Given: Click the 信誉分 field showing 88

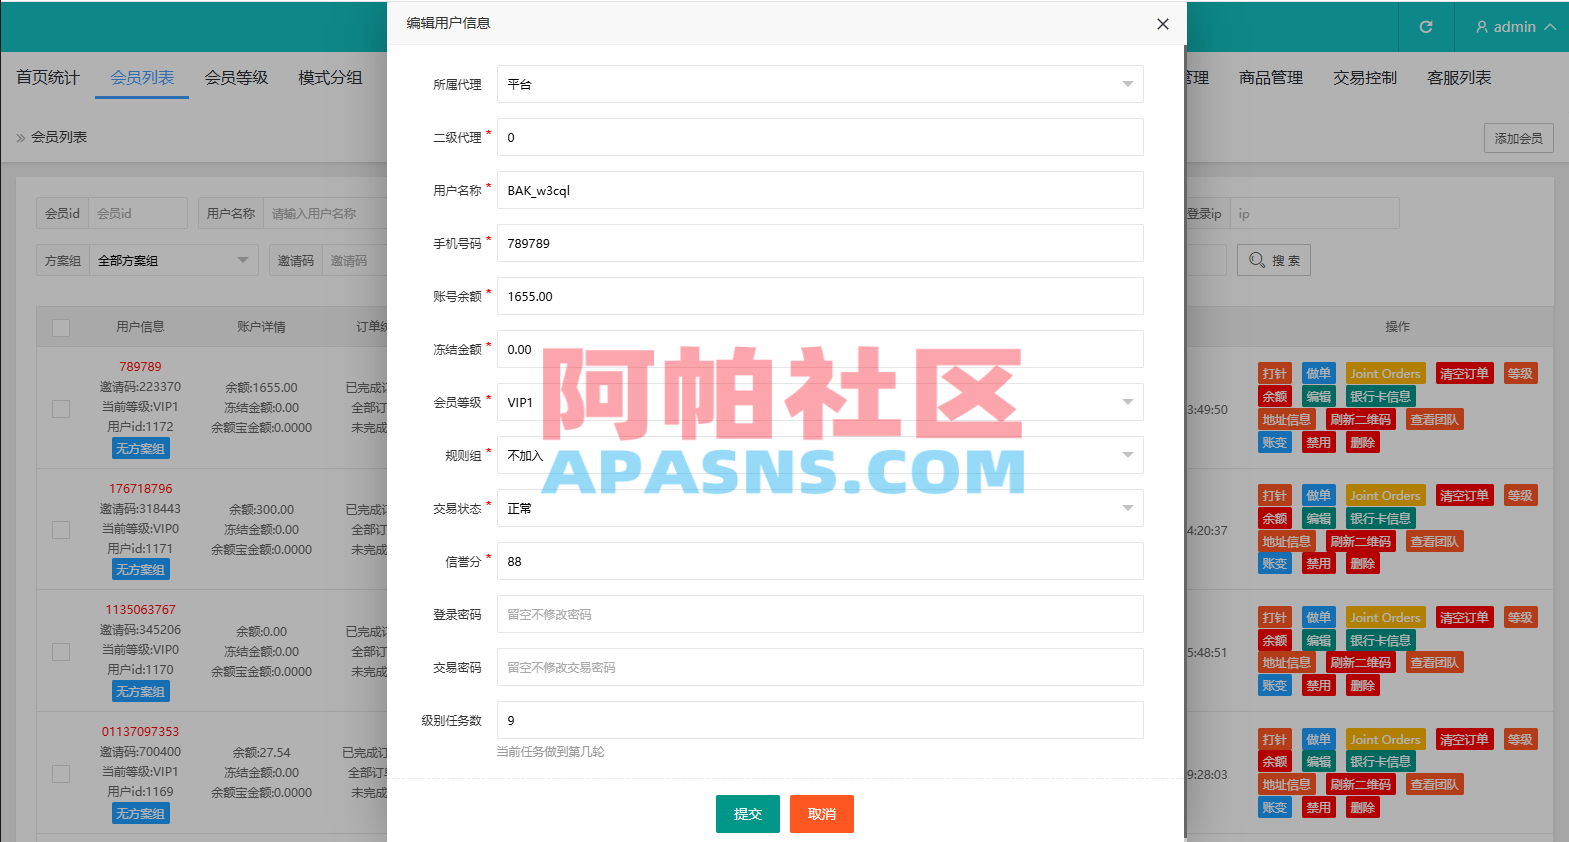Looking at the screenshot, I should coord(820,561).
